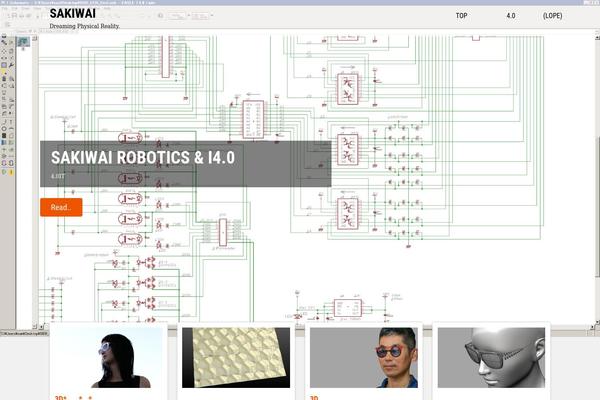Open the (LOPE) navigation item
This screenshot has height=400, width=600.
[x=553, y=16]
